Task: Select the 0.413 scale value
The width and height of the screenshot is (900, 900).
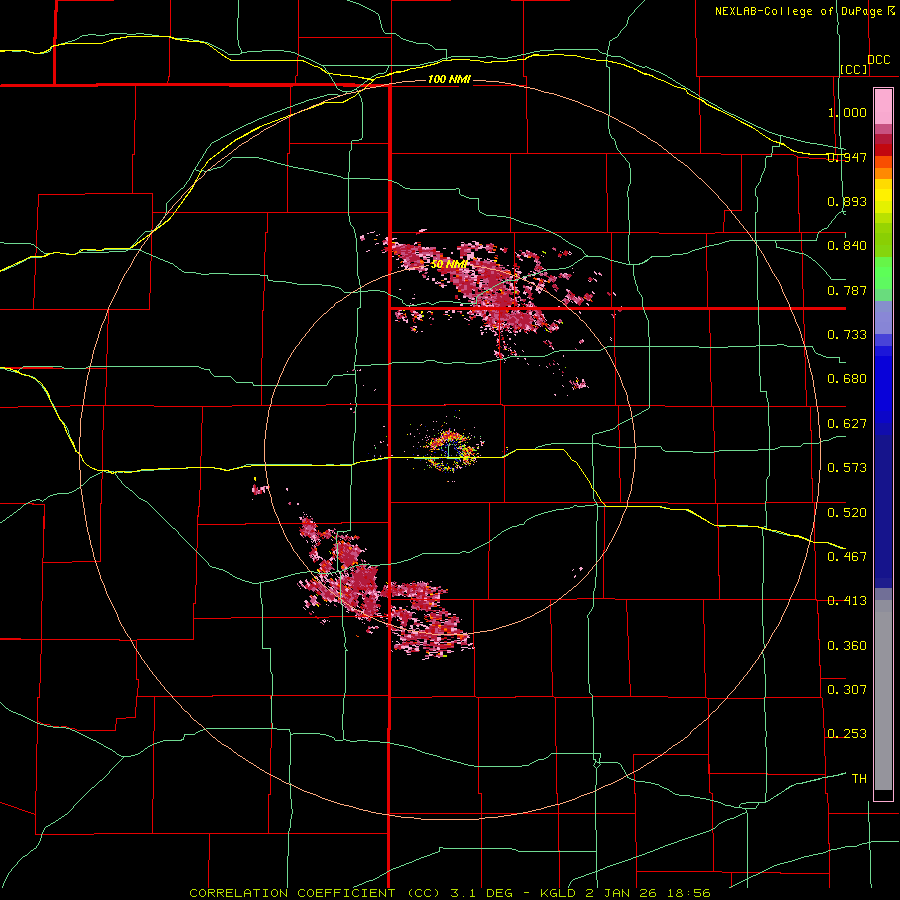Action: pos(847,601)
